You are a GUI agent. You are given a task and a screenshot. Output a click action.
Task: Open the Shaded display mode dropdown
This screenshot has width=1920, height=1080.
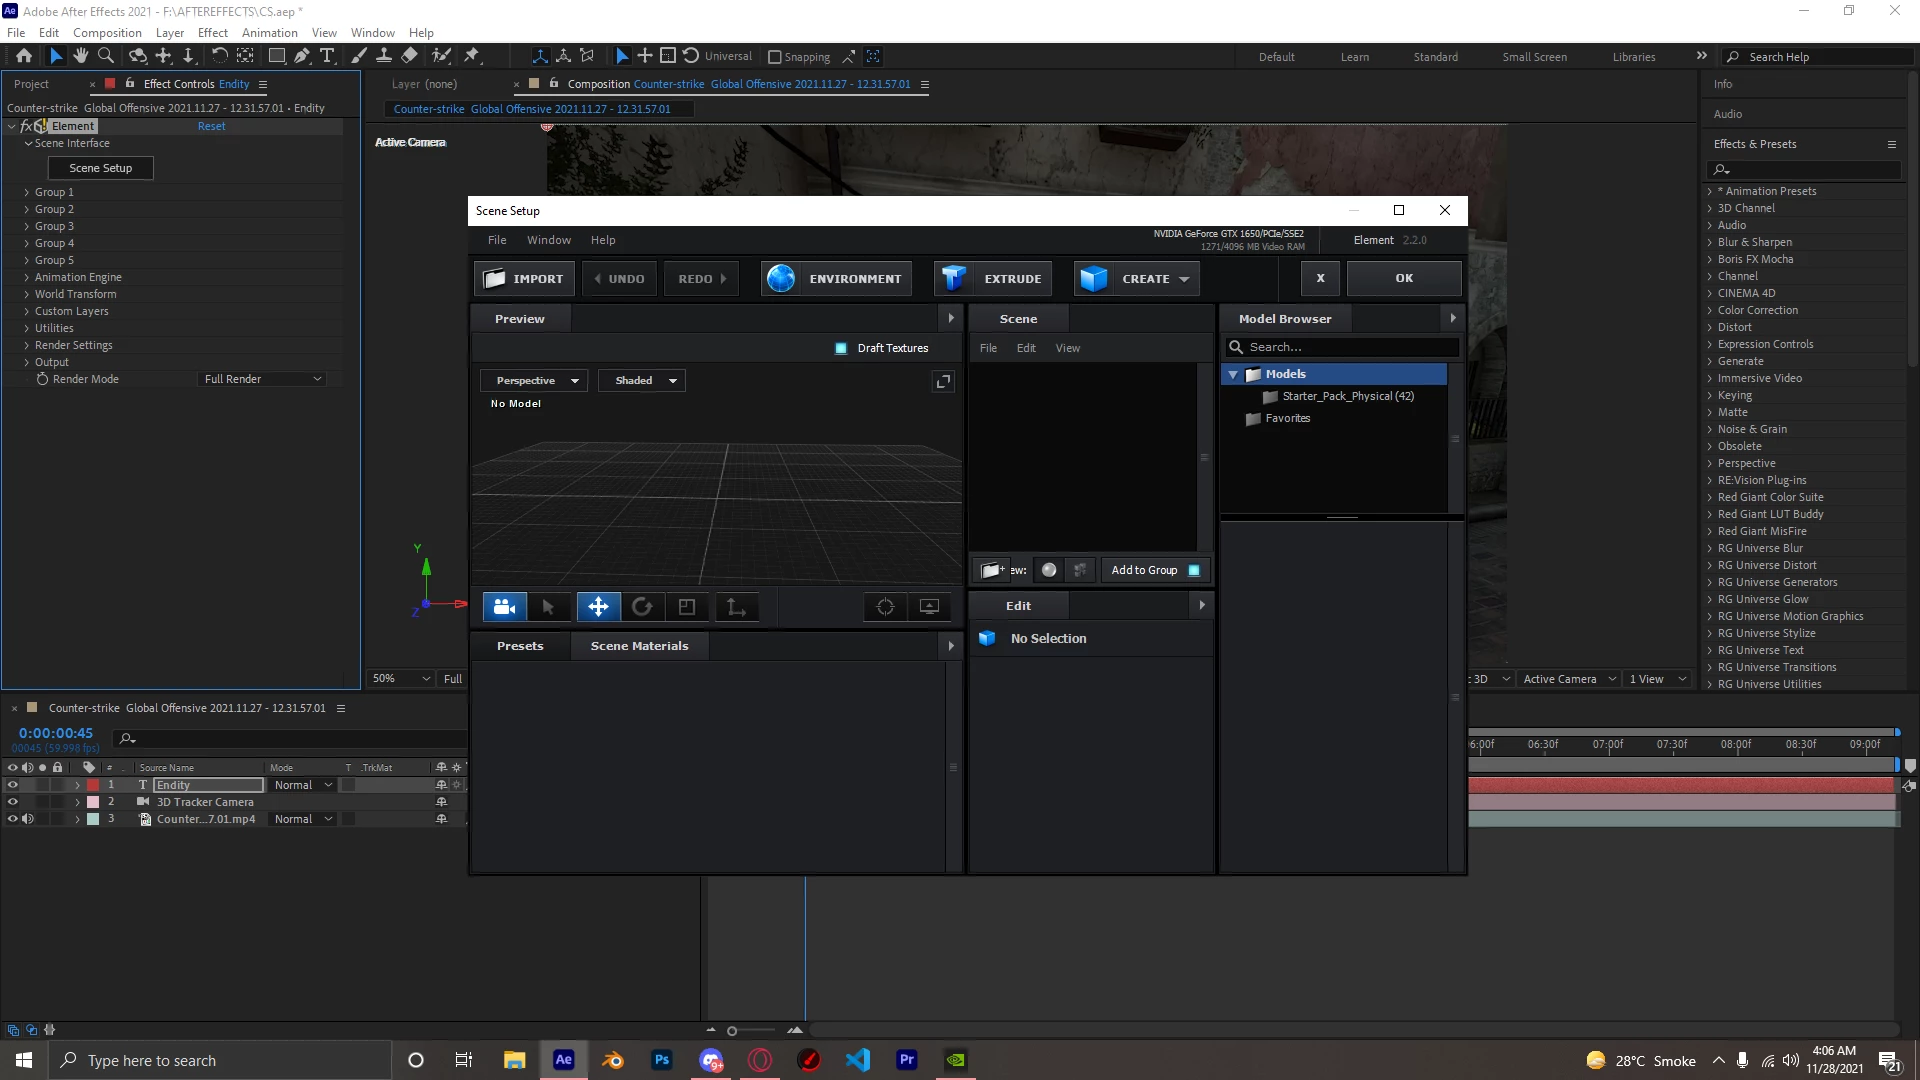coord(644,381)
